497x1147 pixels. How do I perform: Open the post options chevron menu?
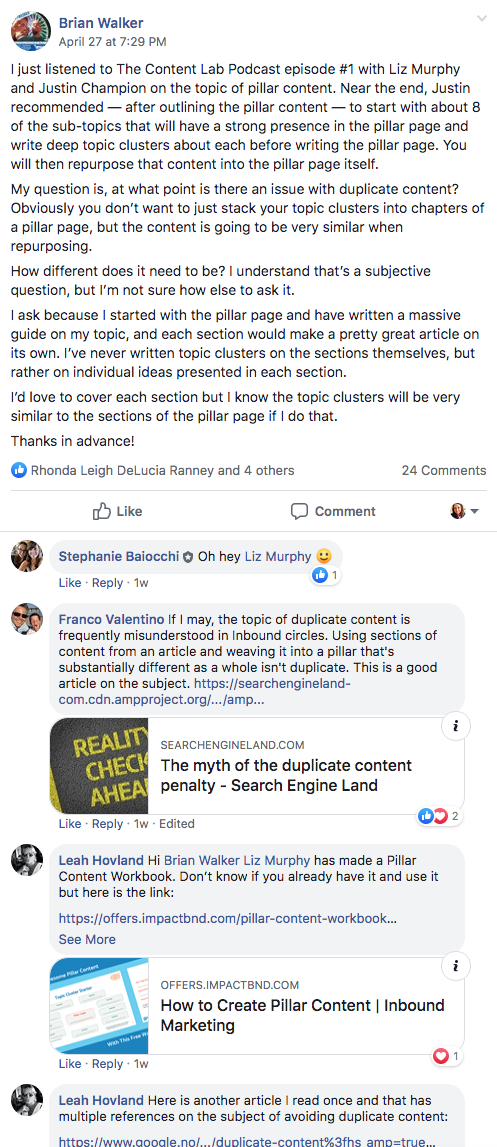point(481,18)
